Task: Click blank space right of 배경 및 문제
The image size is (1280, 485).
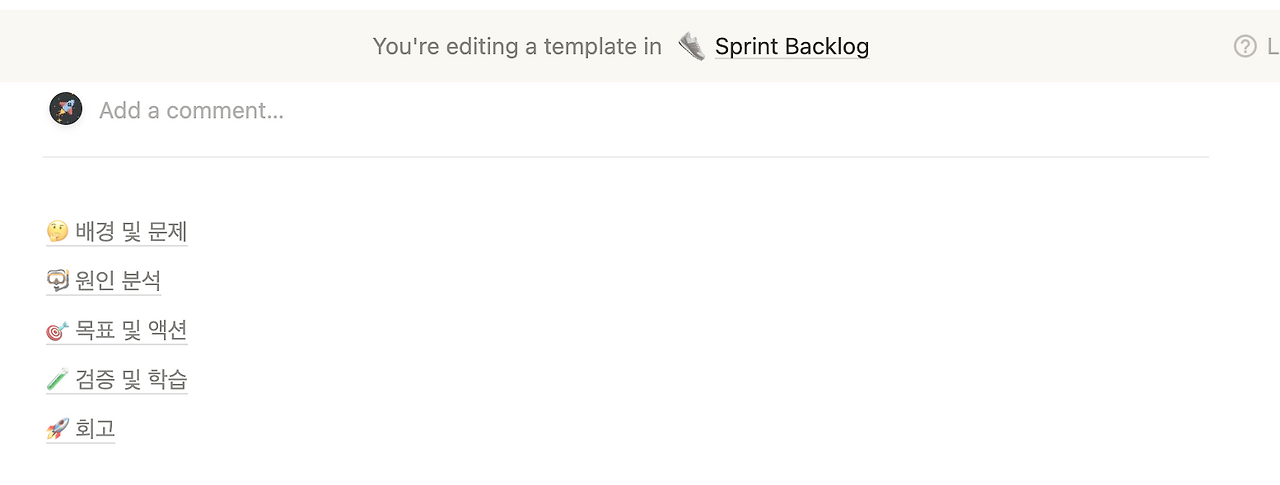Action: 600,232
